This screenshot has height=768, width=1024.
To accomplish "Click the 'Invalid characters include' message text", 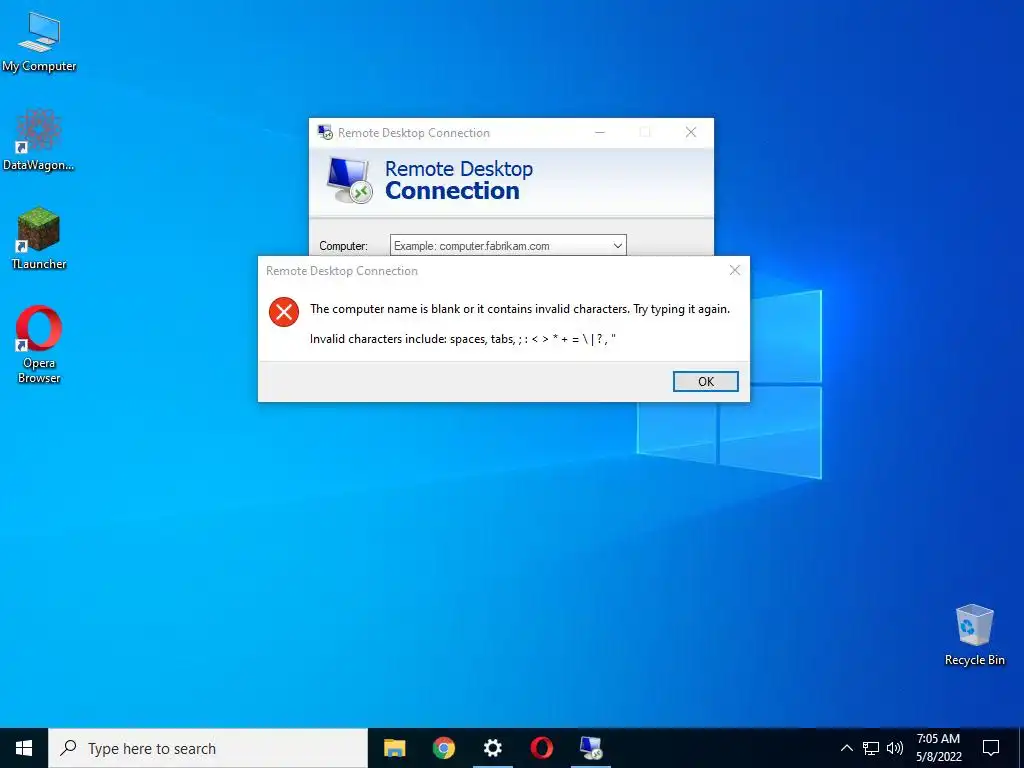I will coord(463,339).
